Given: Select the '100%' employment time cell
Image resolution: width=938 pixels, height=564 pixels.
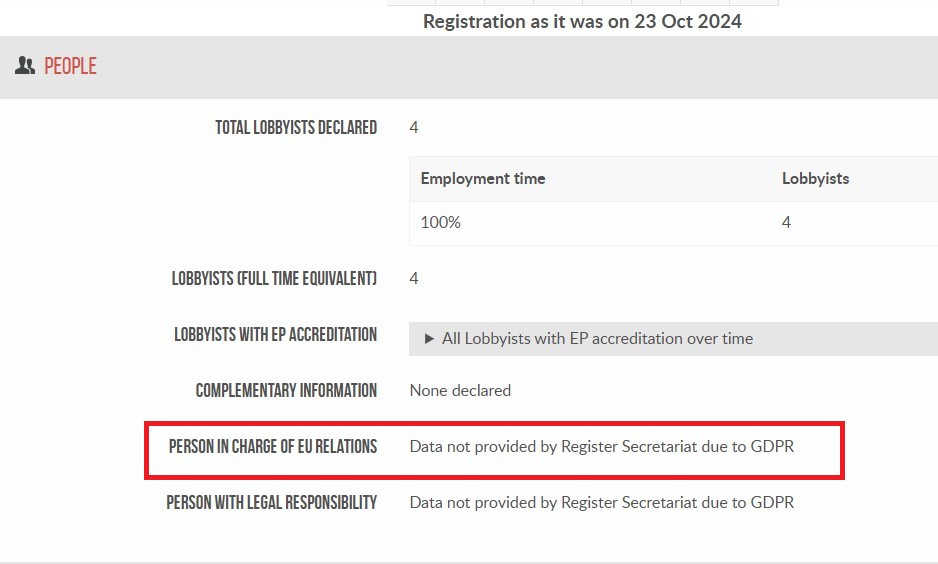Looking at the screenshot, I should (440, 222).
